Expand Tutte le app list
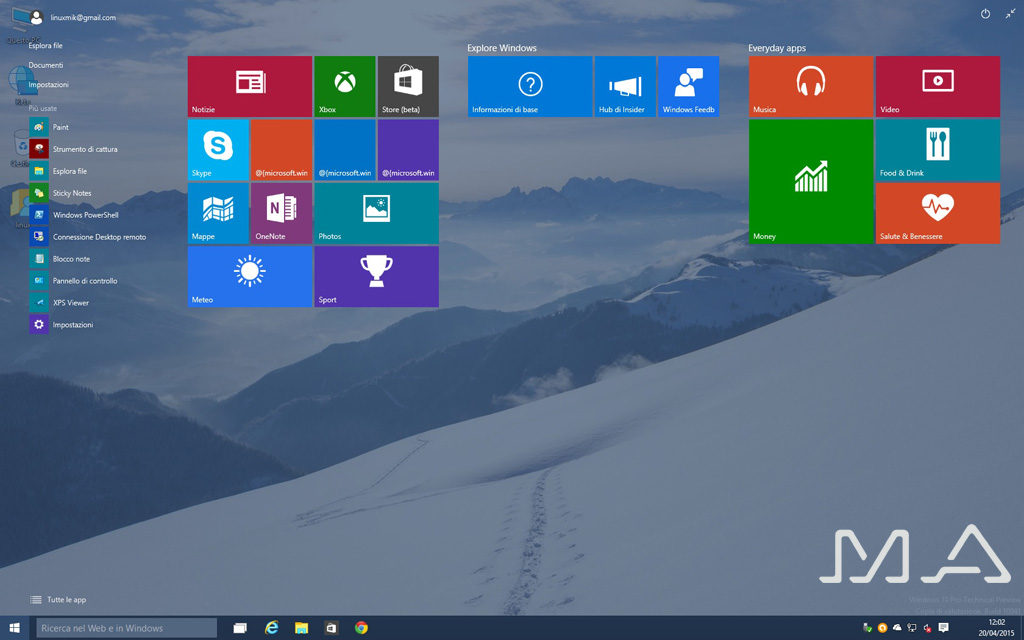The width and height of the screenshot is (1024, 640). tap(58, 600)
